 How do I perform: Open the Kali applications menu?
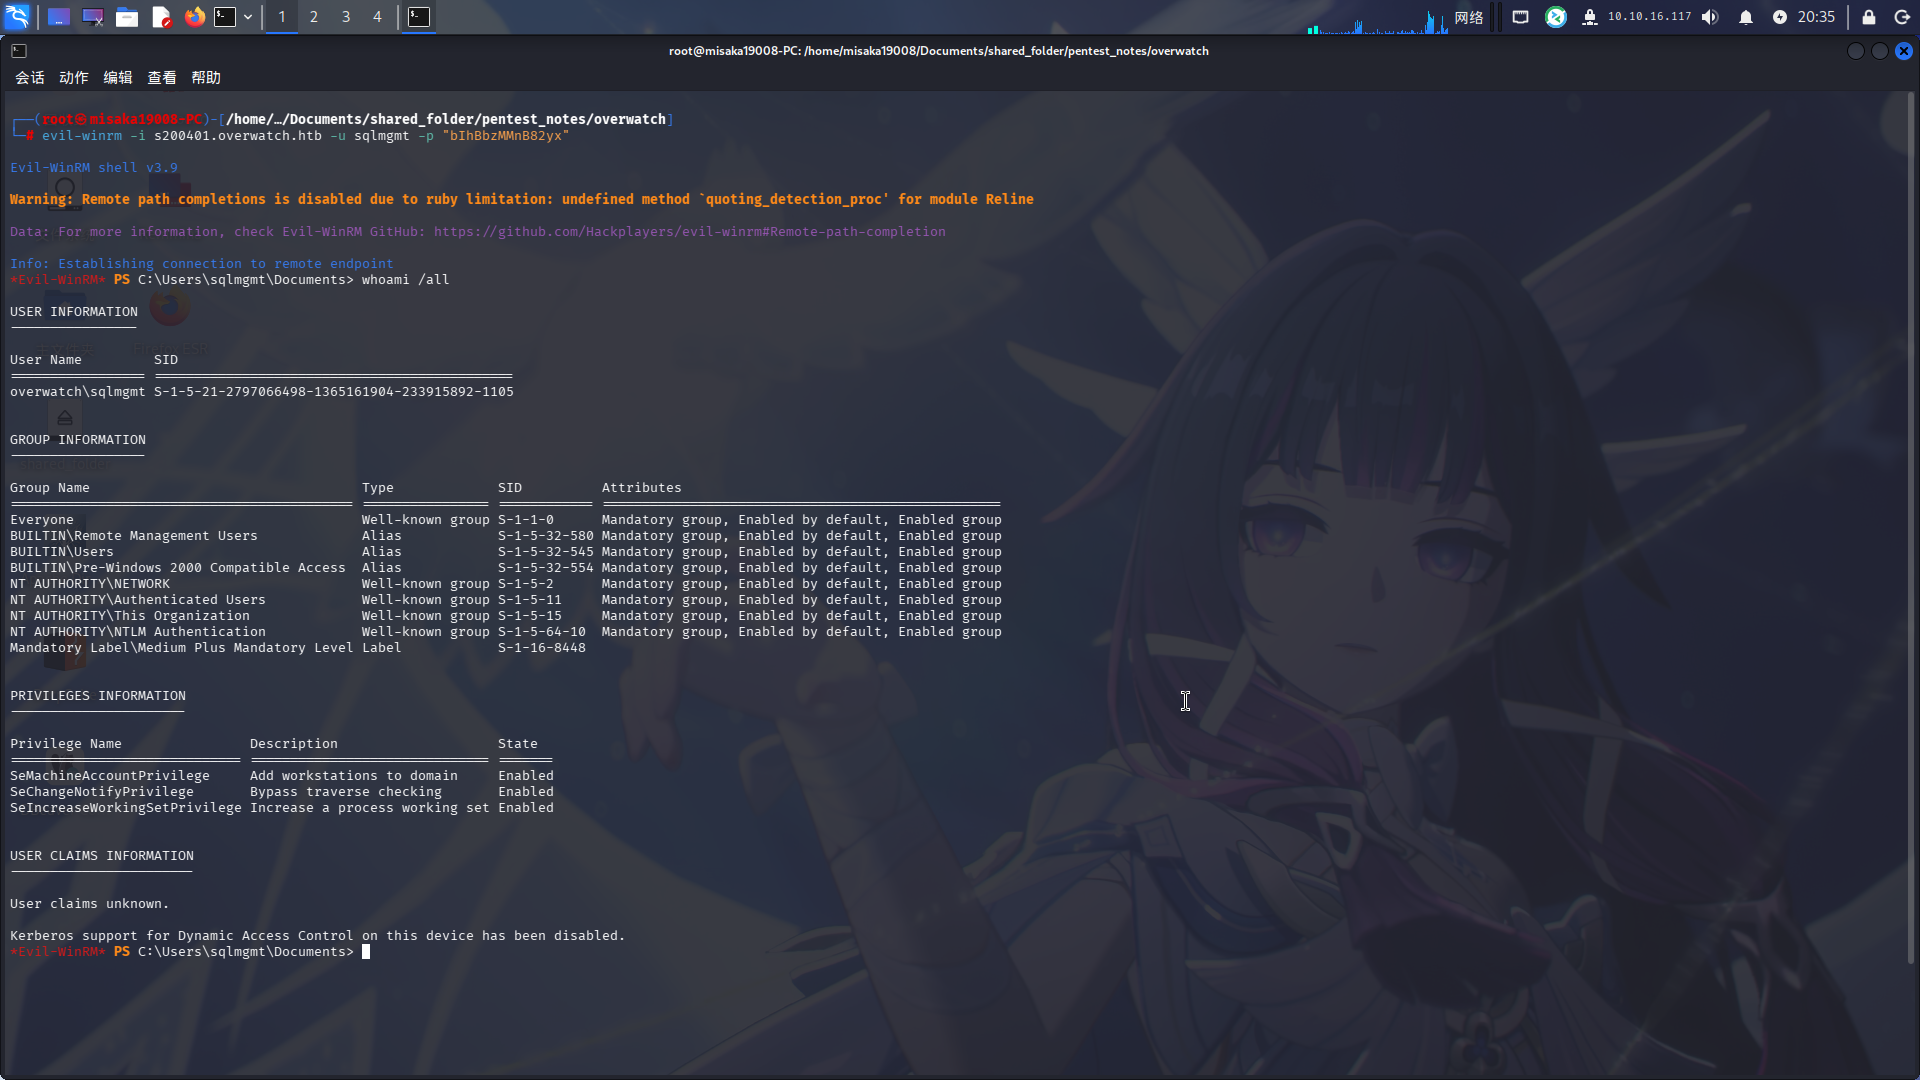17,17
